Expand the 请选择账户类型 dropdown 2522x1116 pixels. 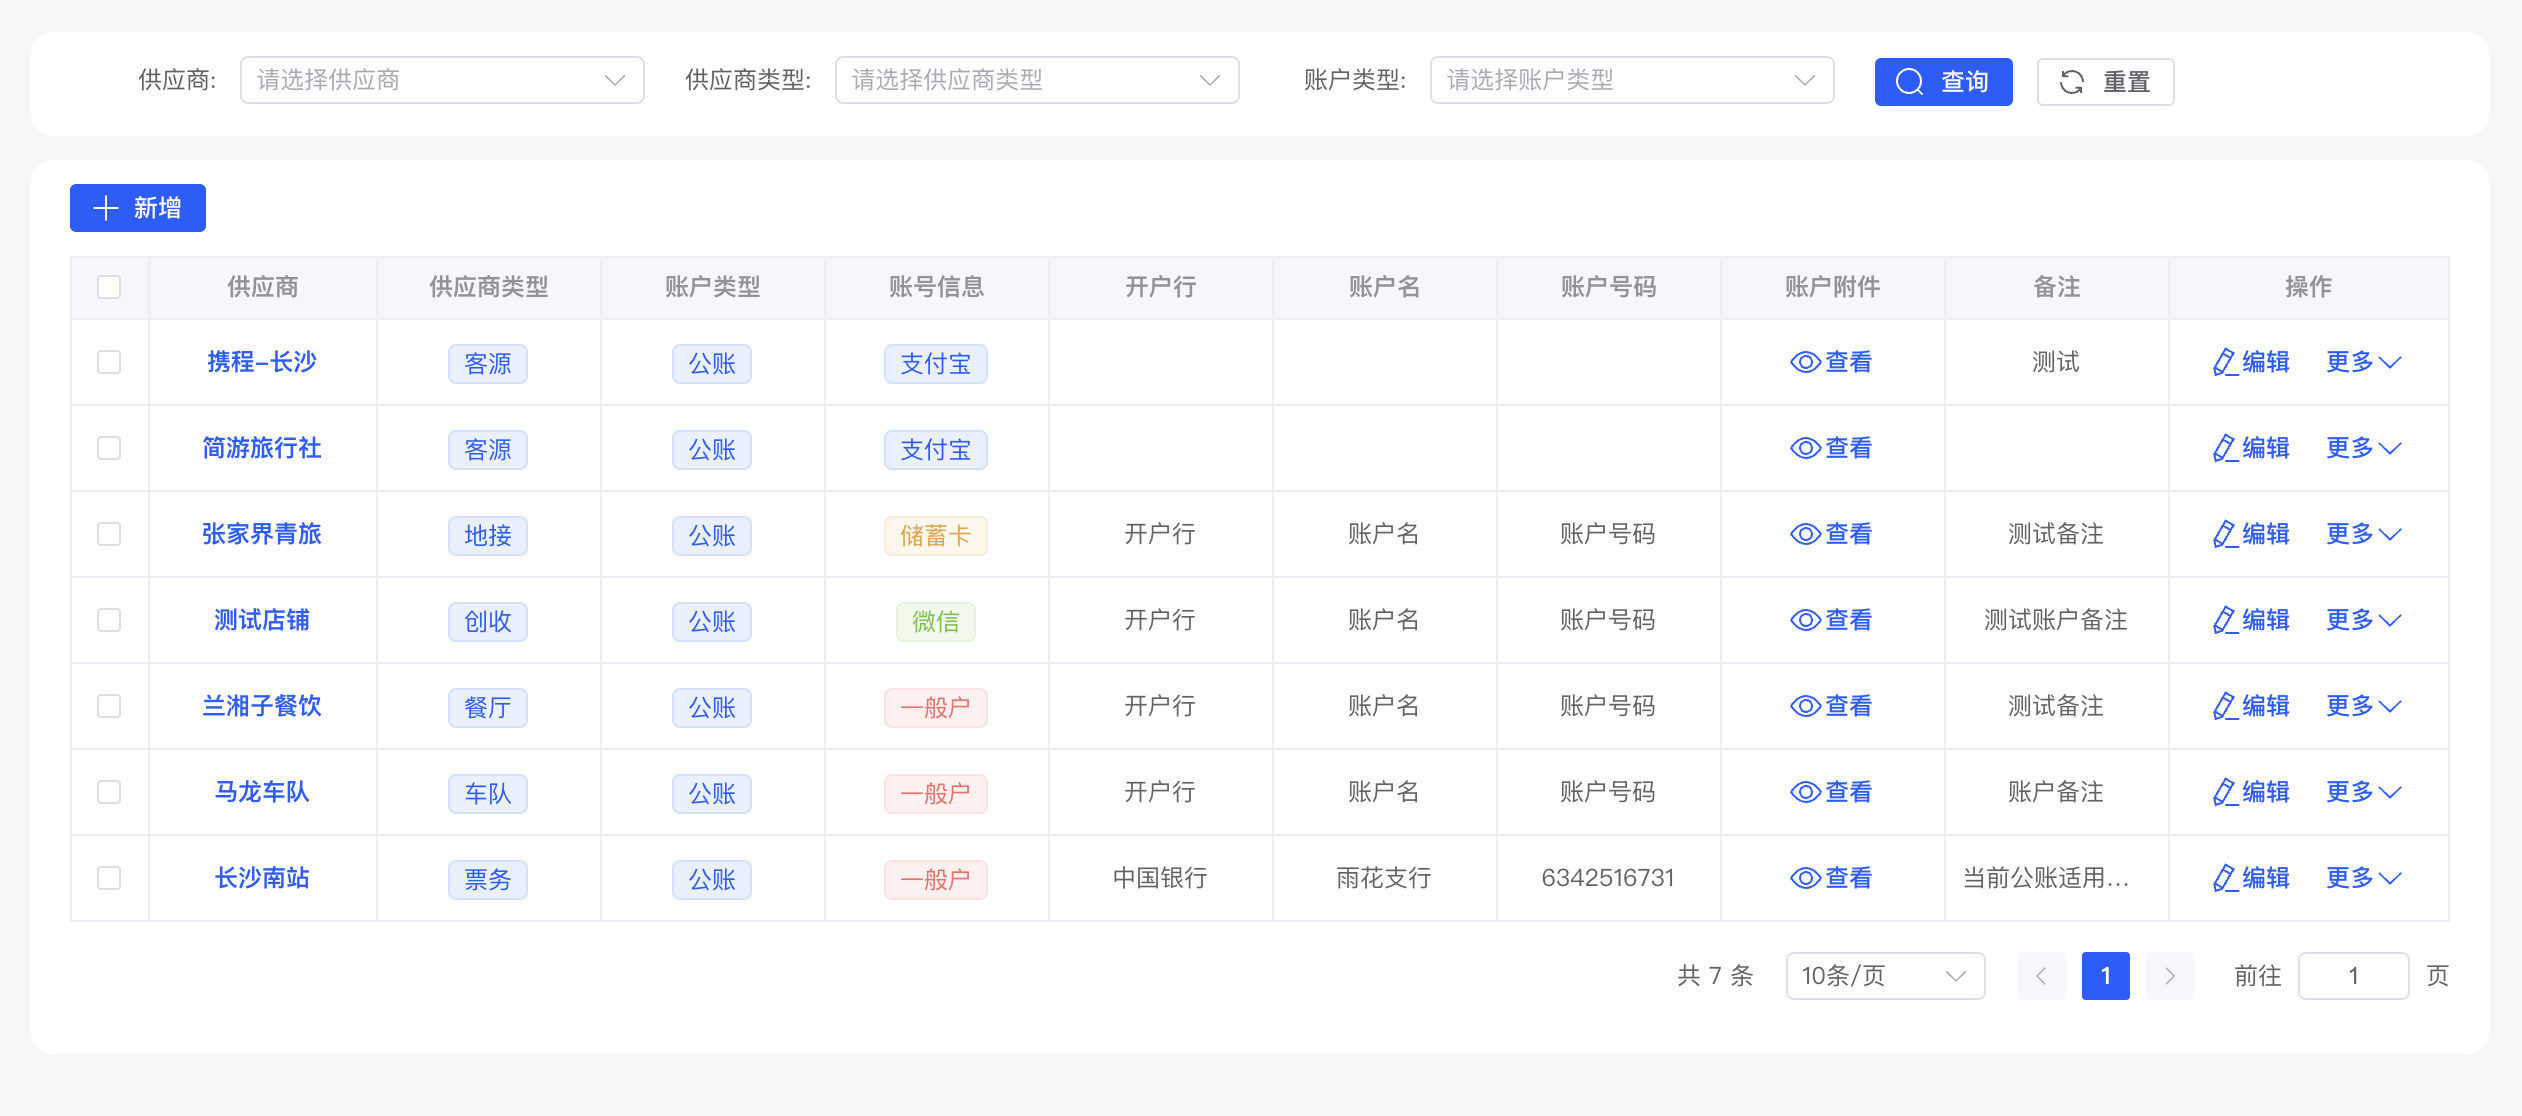1631,80
